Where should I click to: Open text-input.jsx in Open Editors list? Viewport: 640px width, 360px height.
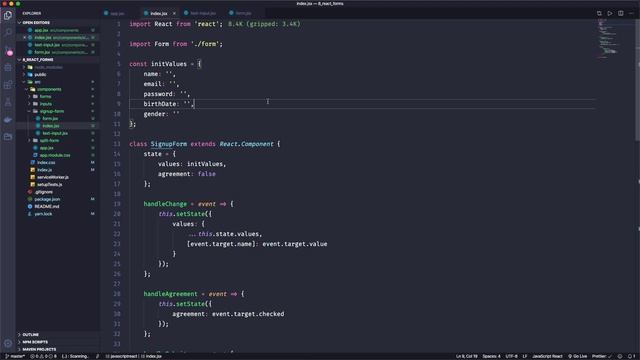pyautogui.click(x=57, y=45)
